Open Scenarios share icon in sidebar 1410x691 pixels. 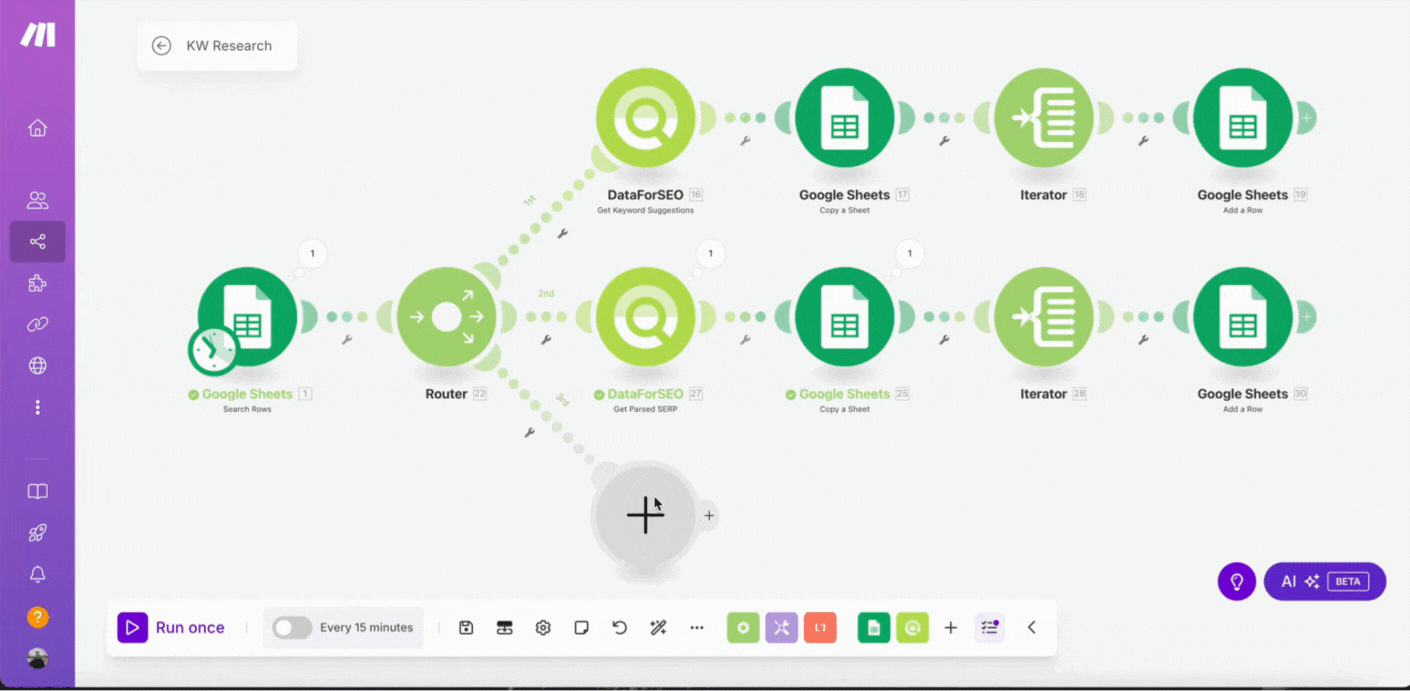37,242
